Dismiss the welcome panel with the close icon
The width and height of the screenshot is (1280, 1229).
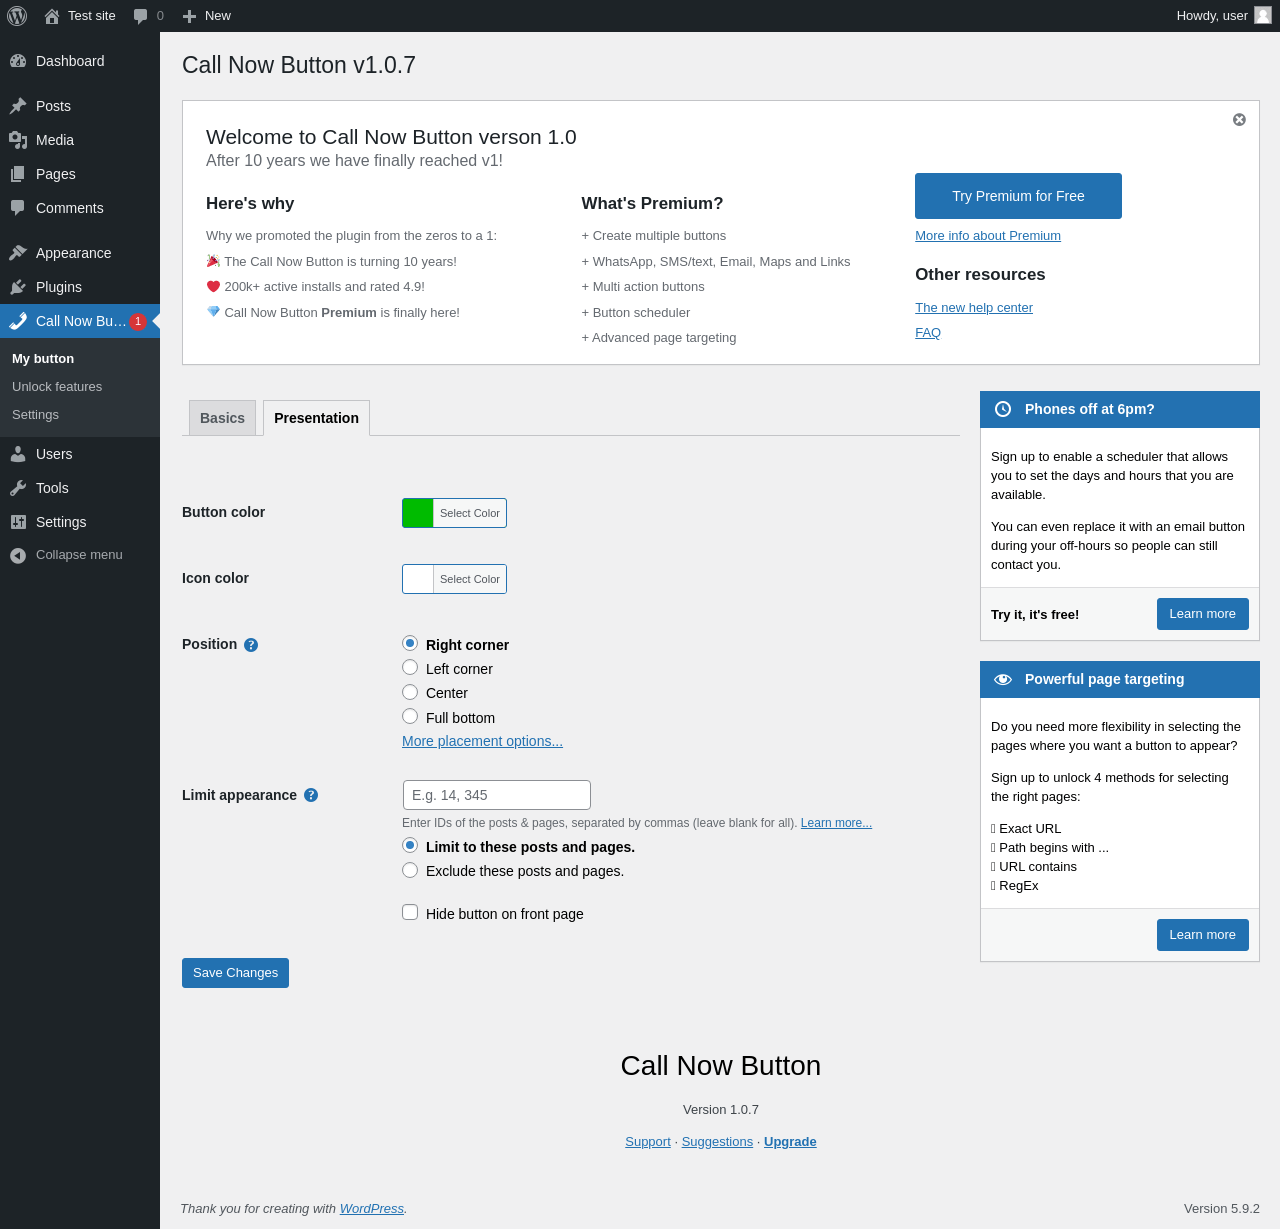pos(1239,120)
